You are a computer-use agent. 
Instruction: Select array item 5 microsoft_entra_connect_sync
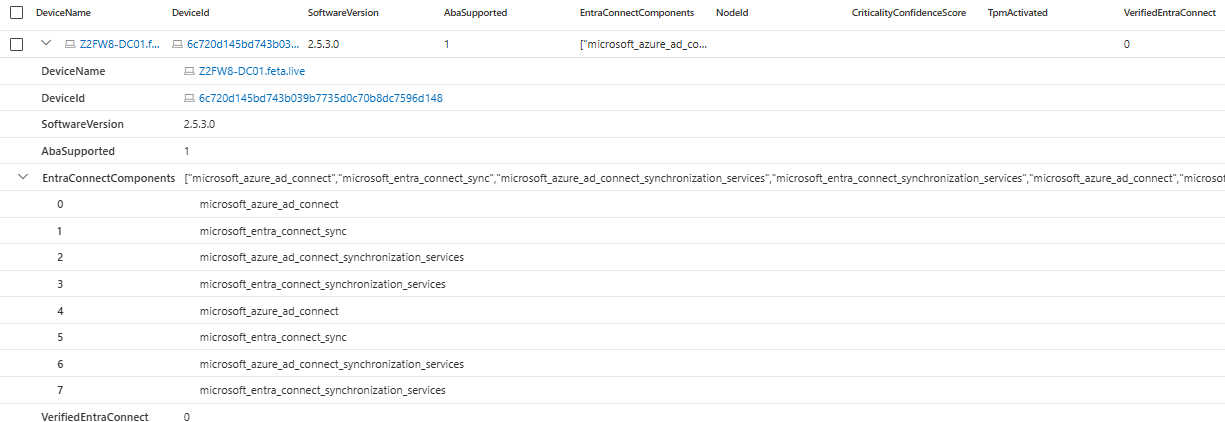(x=273, y=338)
